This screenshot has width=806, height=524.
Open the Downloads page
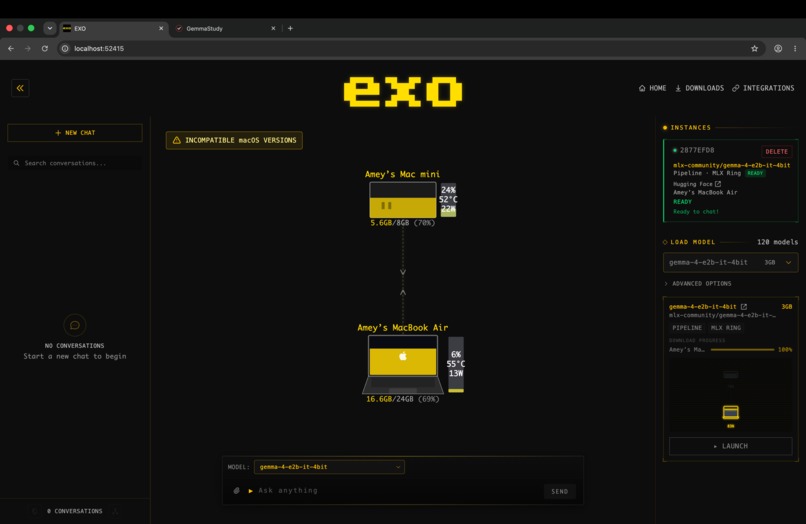tap(699, 88)
